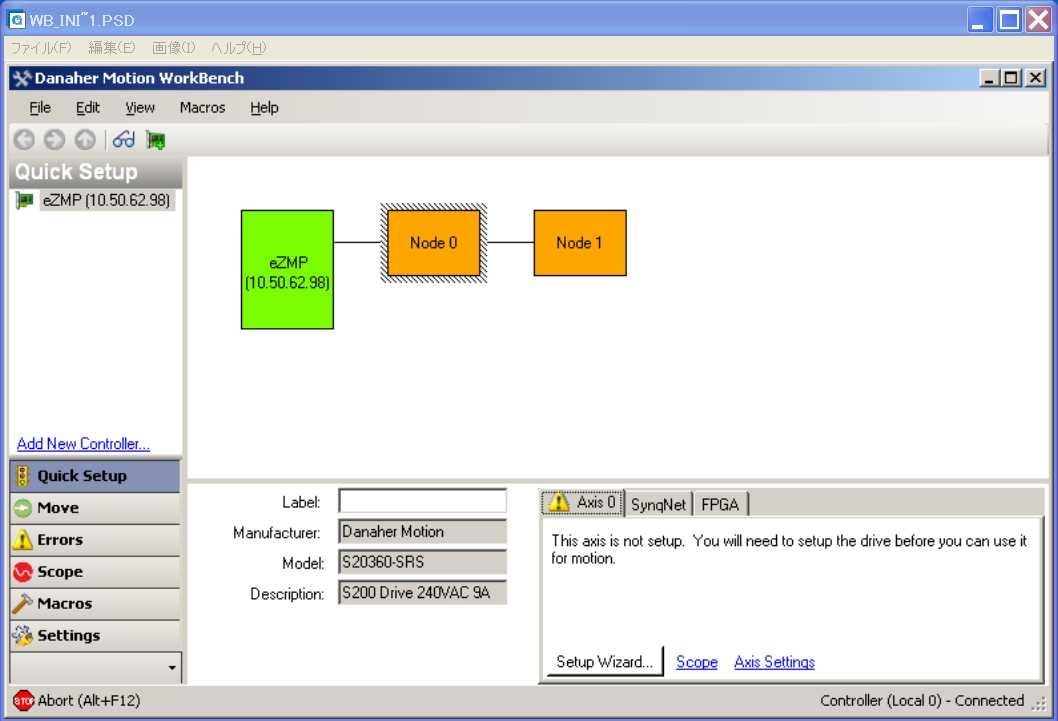This screenshot has height=721, width=1058.
Task: Click the hammer Macros icon
Action: point(22,603)
